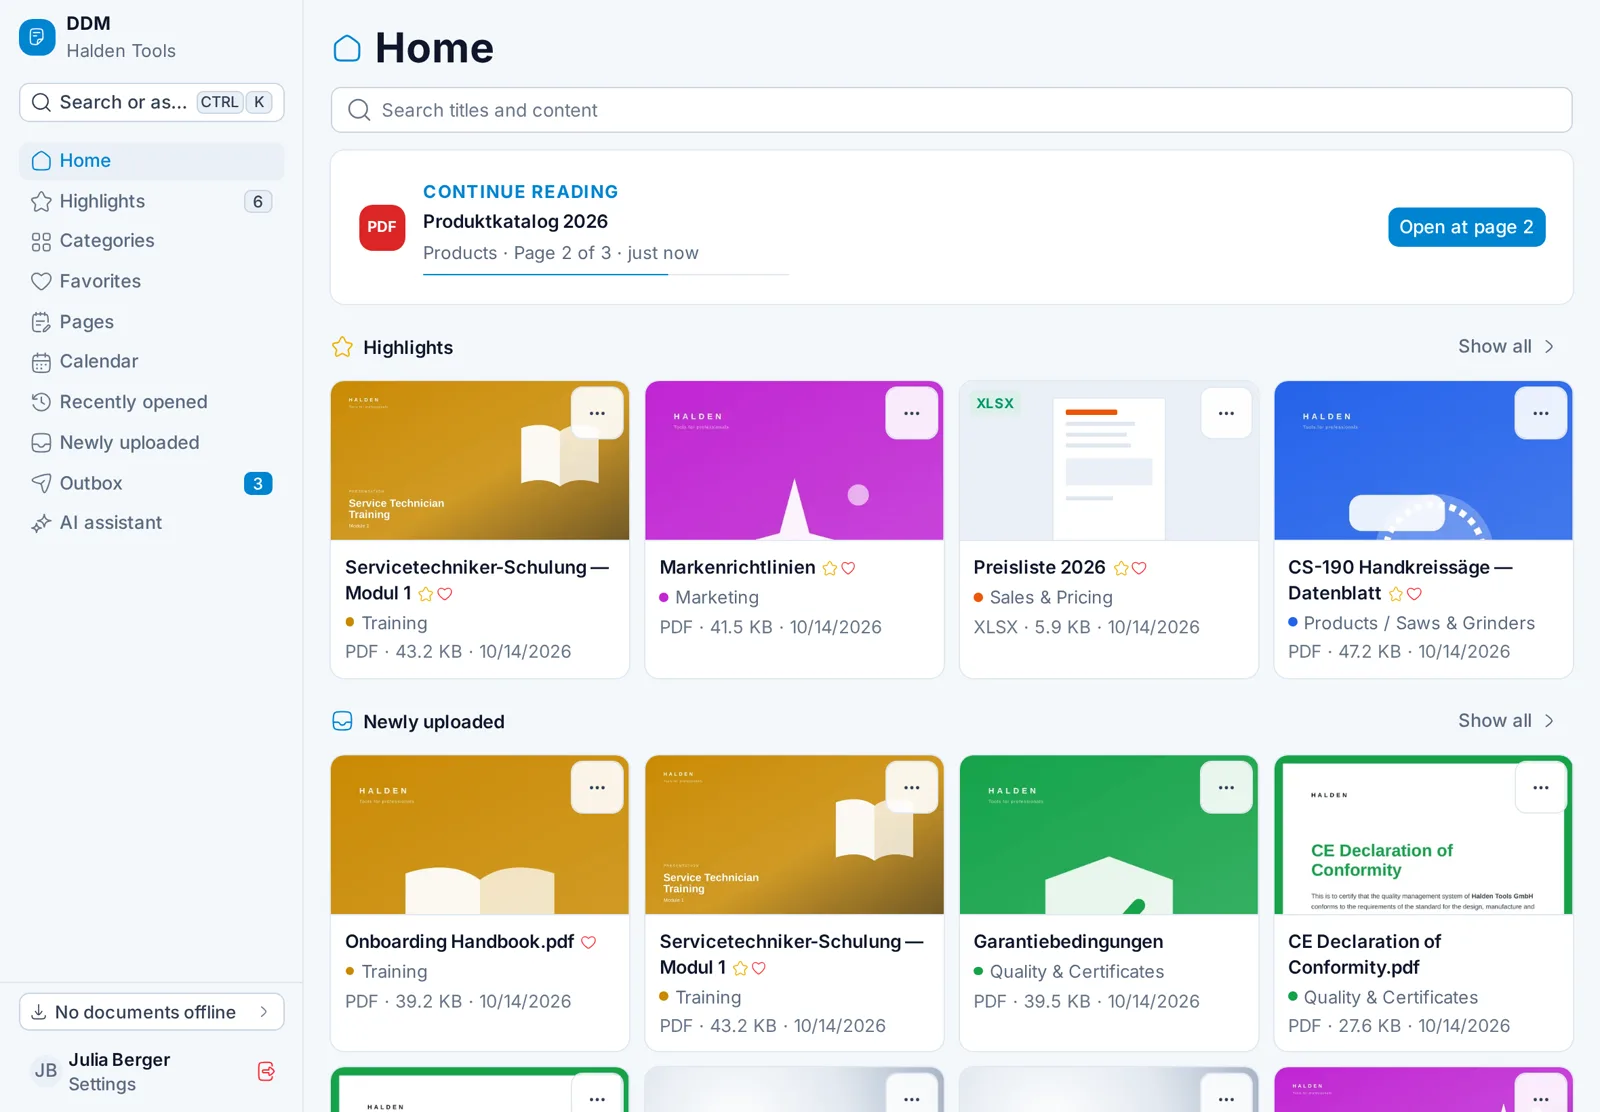Toggle the favorite heart on Markenrichtlinien
The width and height of the screenshot is (1600, 1112).
pos(848,568)
